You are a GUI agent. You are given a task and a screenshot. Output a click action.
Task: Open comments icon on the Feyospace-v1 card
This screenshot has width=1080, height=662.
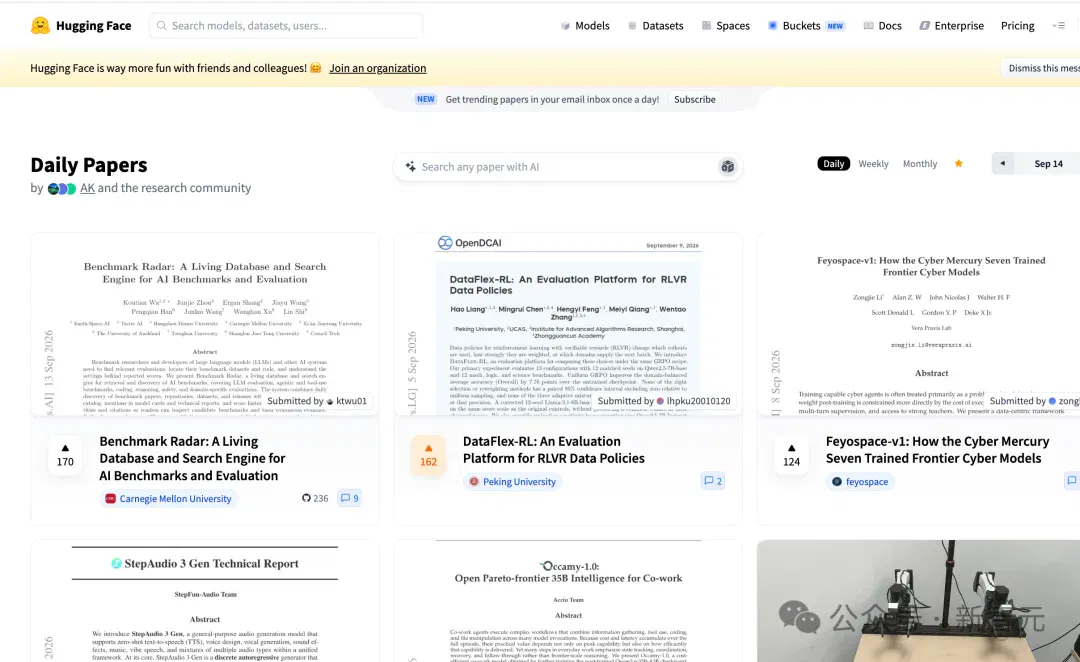1072,481
